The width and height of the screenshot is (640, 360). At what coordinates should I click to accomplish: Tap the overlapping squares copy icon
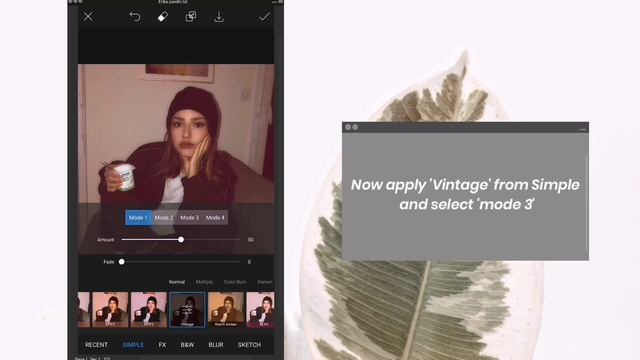tap(191, 17)
